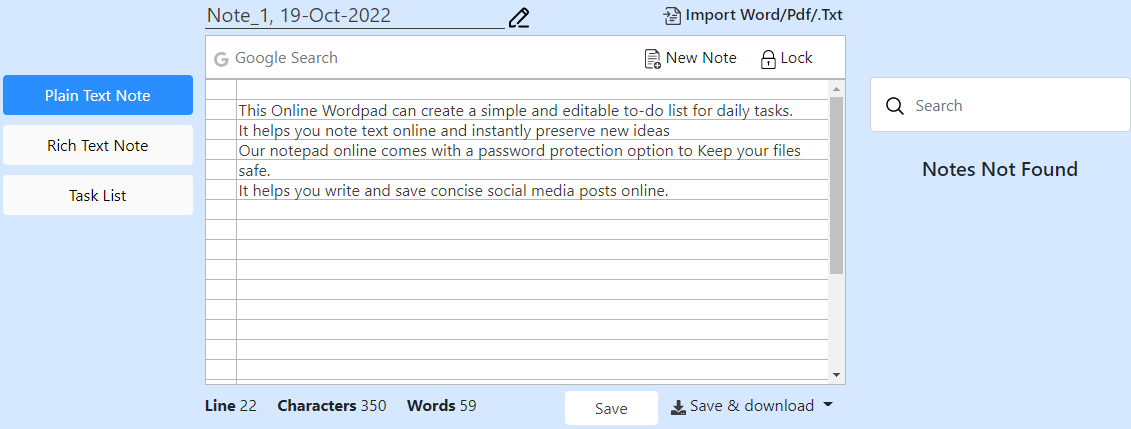This screenshot has width=1131, height=429.
Task: Click the 'Words 59' counter
Action: [441, 406]
